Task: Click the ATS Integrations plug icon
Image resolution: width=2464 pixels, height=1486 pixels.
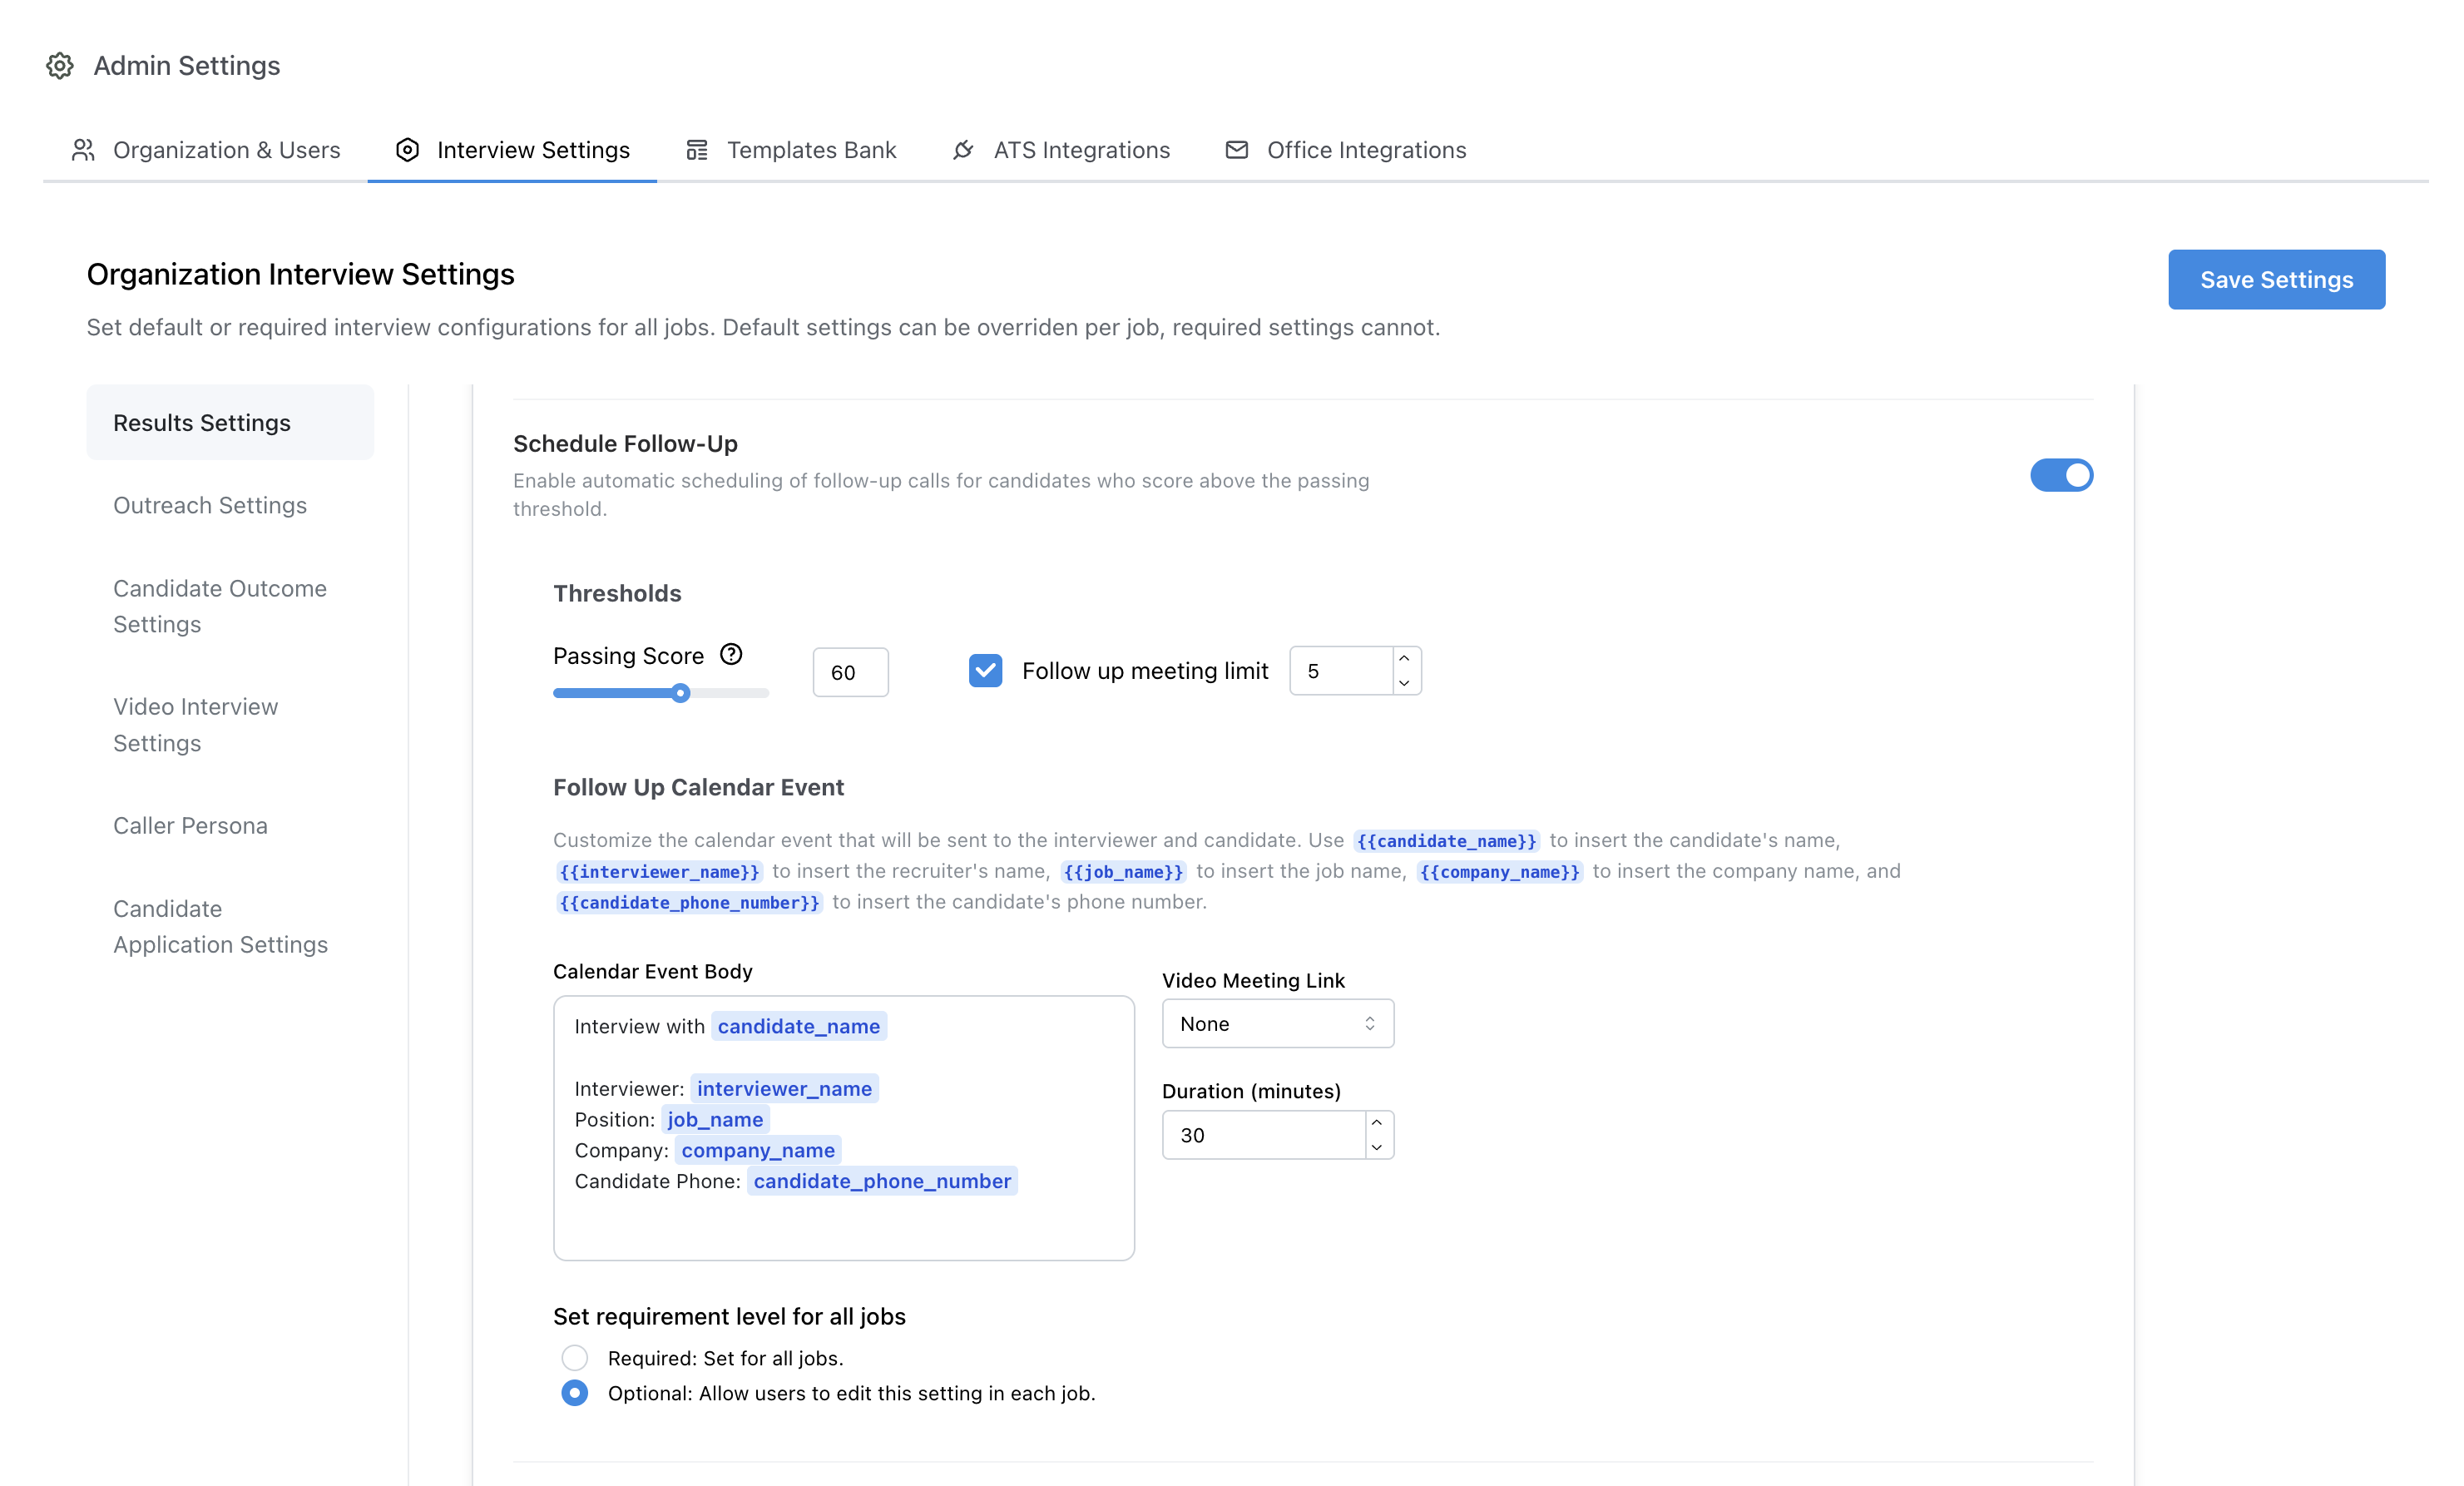Action: tap(961, 149)
